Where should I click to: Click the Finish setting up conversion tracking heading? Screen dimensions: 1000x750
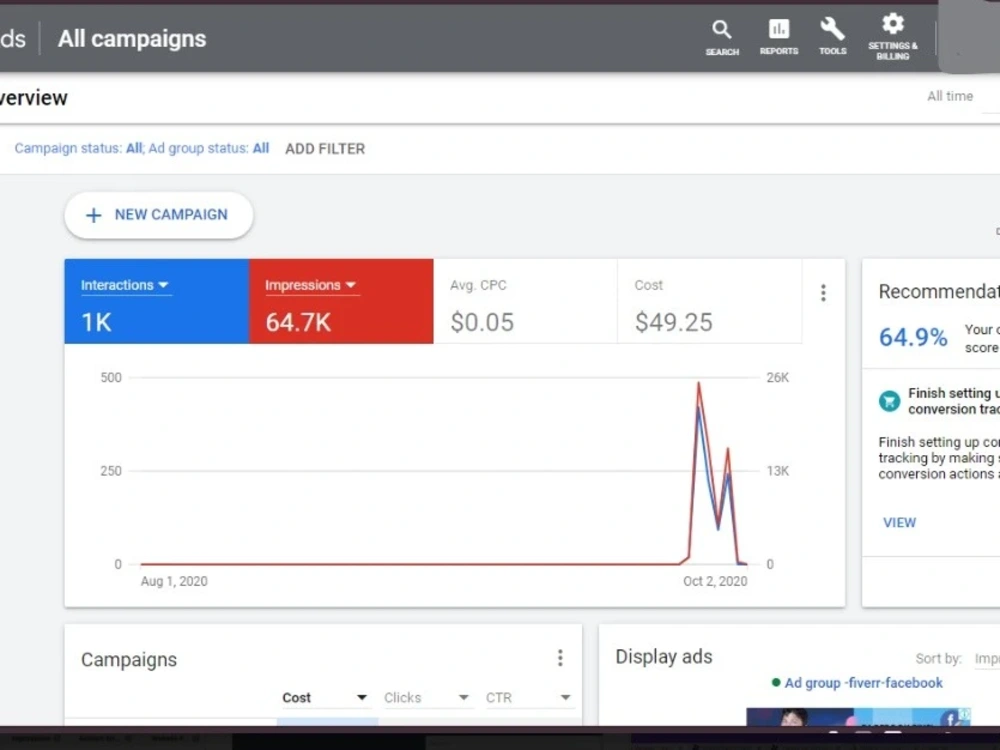point(954,401)
